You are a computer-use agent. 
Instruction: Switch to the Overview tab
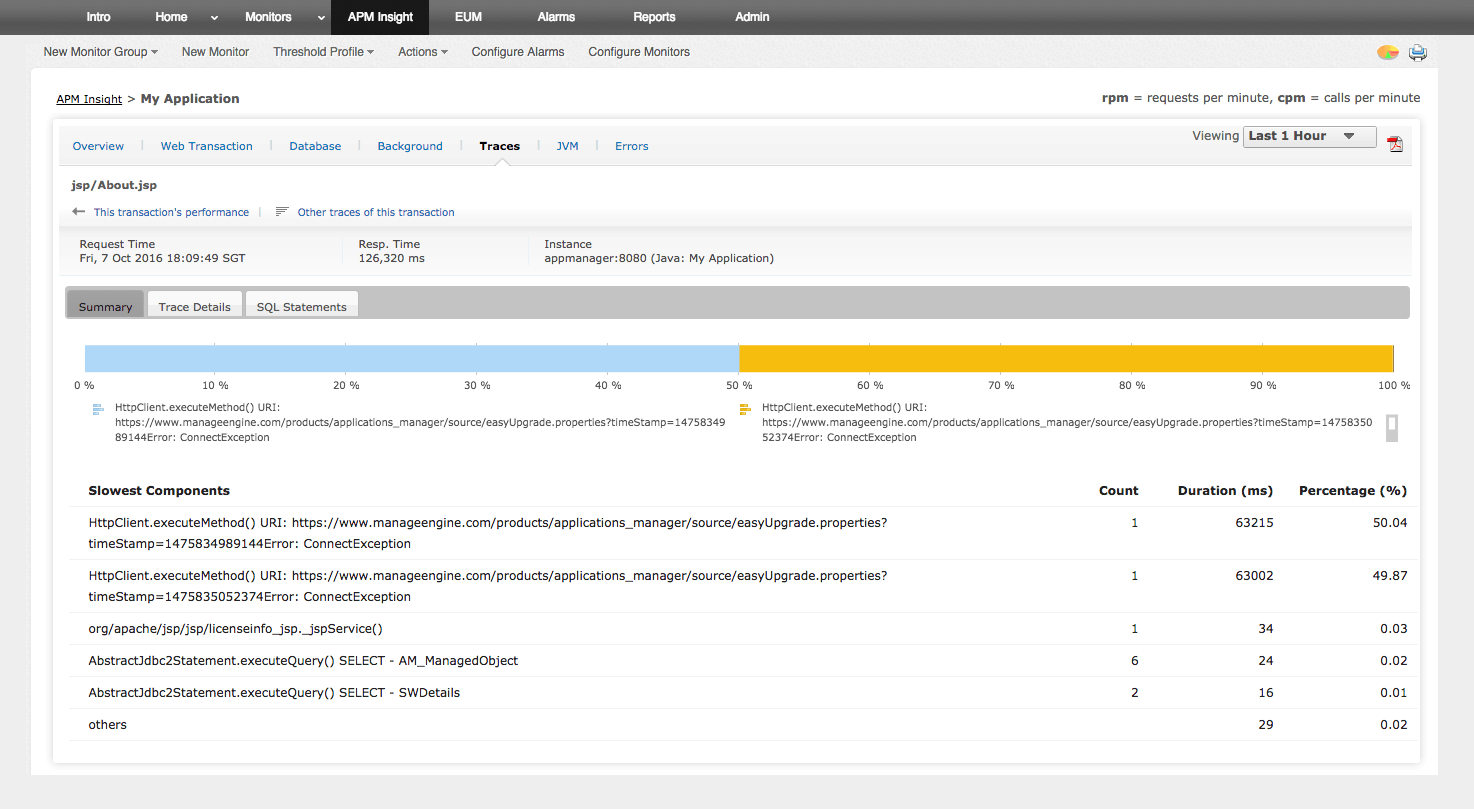point(98,146)
